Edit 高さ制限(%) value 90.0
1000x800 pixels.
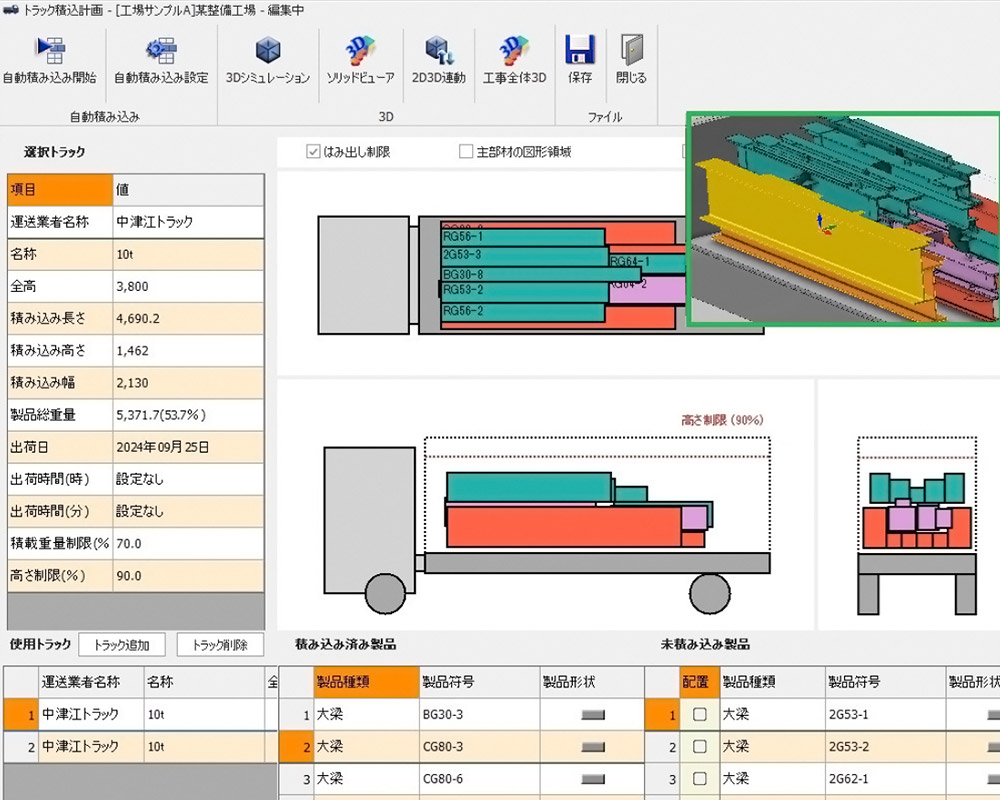click(188, 575)
